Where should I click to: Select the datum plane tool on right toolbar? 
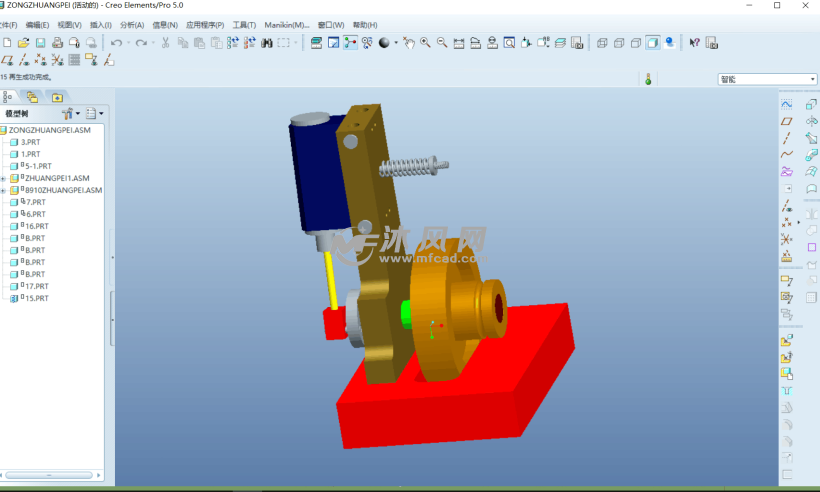tap(787, 121)
